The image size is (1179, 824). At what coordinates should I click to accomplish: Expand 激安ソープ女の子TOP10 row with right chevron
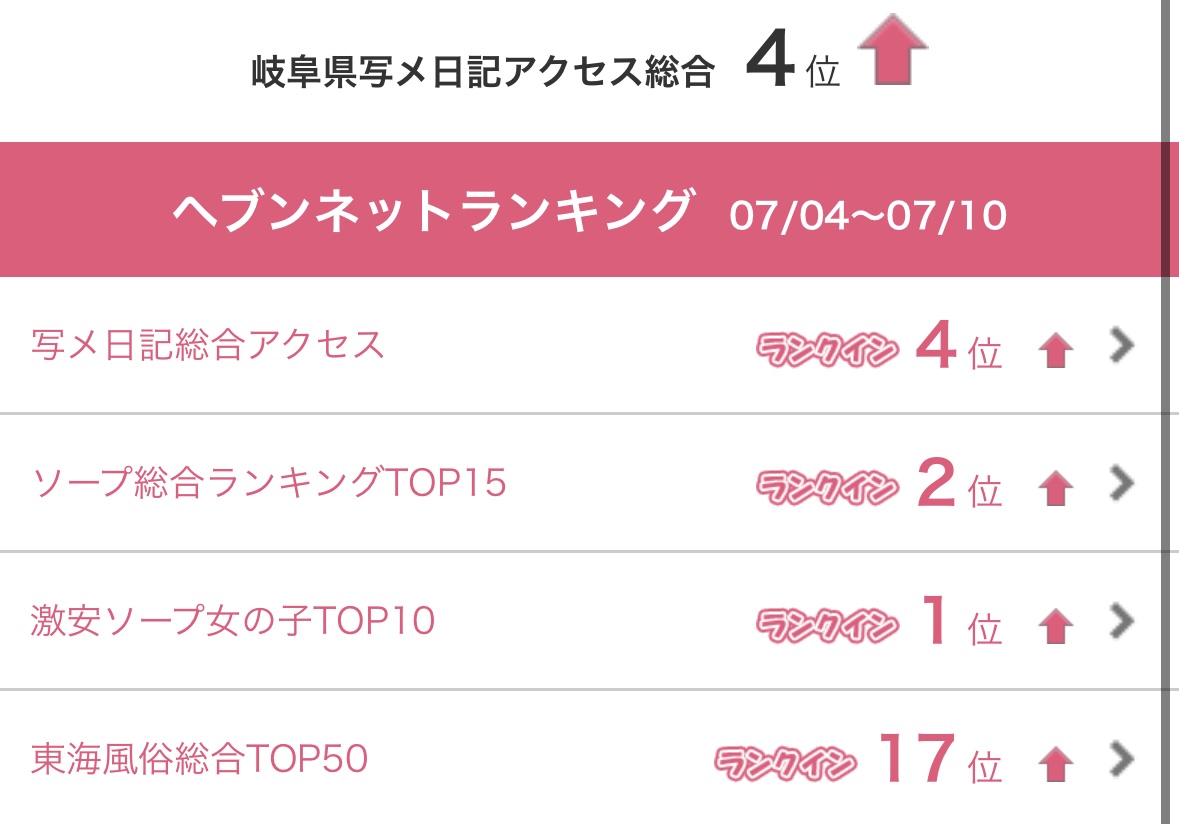(1121, 621)
